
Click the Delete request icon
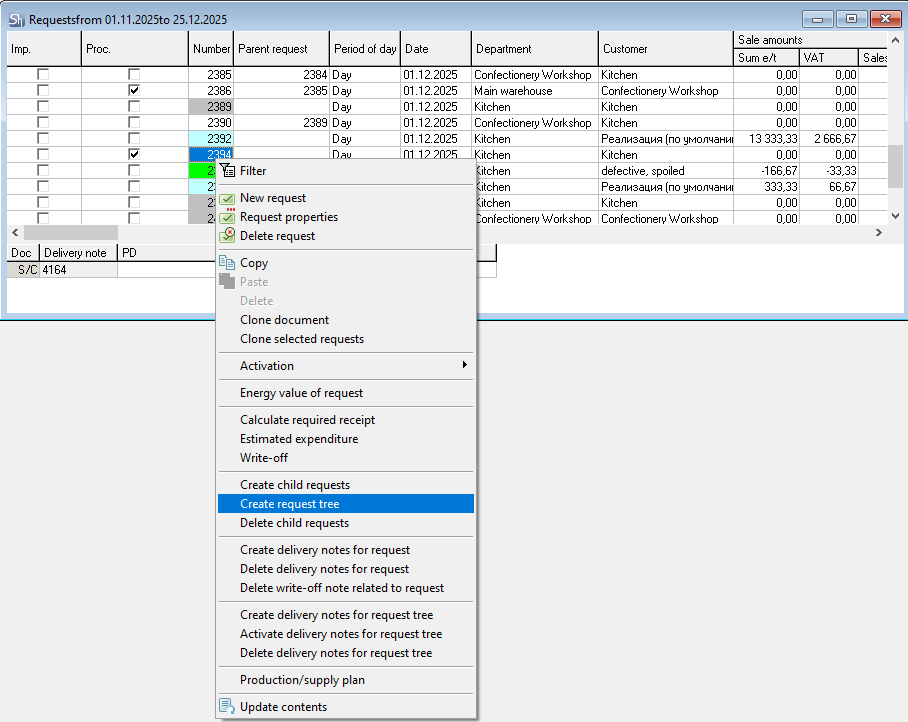coord(227,236)
